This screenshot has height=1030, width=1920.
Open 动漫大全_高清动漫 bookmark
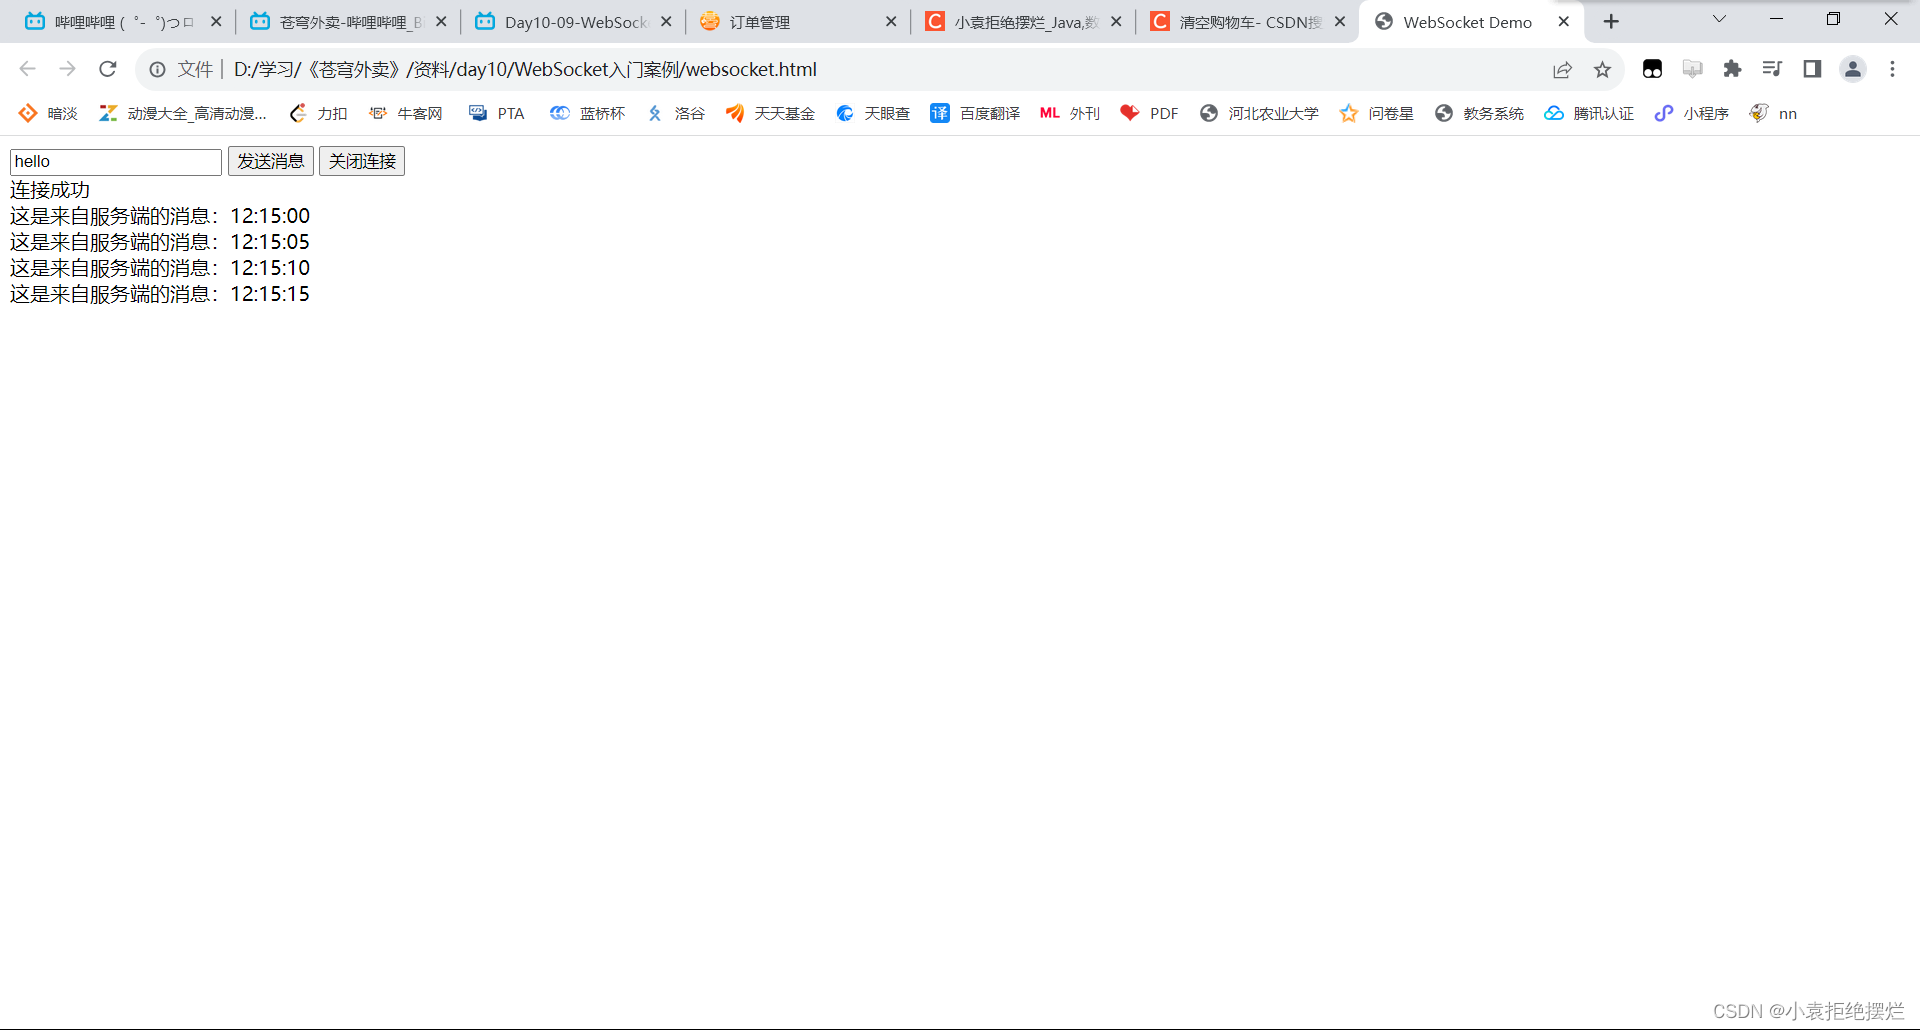[183, 113]
